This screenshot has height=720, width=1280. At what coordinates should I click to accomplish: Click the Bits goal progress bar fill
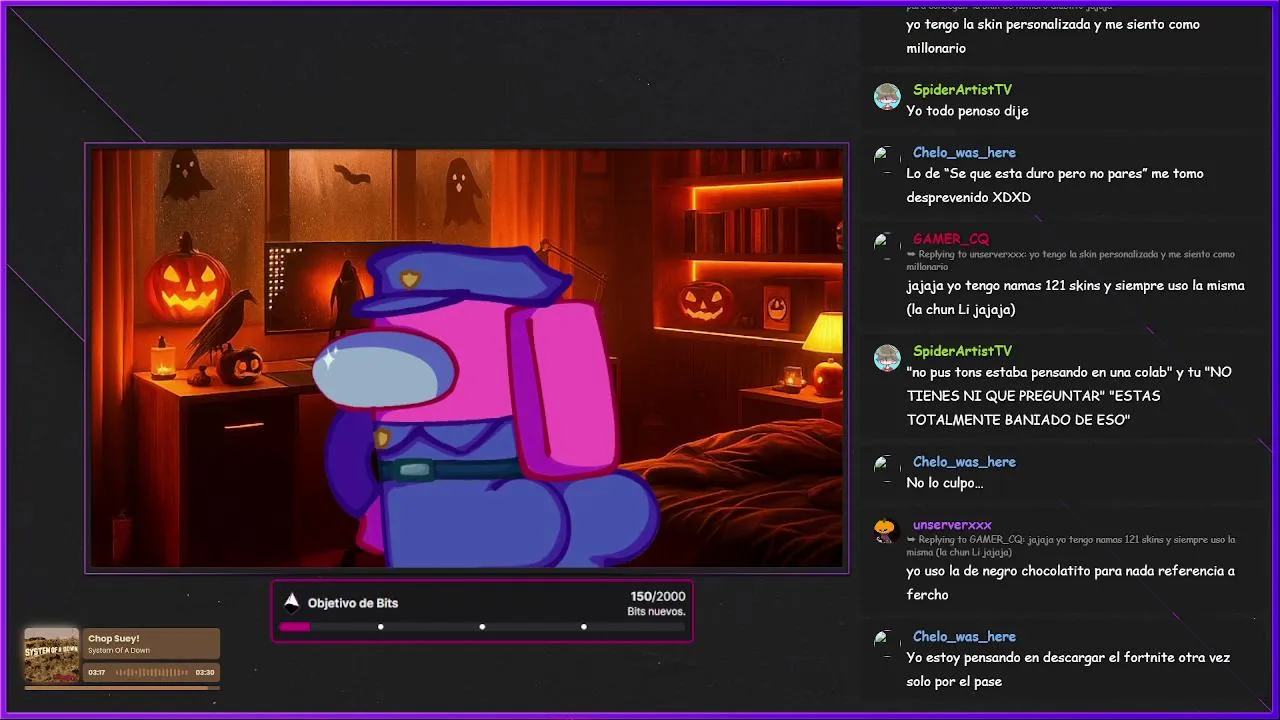[x=294, y=627]
